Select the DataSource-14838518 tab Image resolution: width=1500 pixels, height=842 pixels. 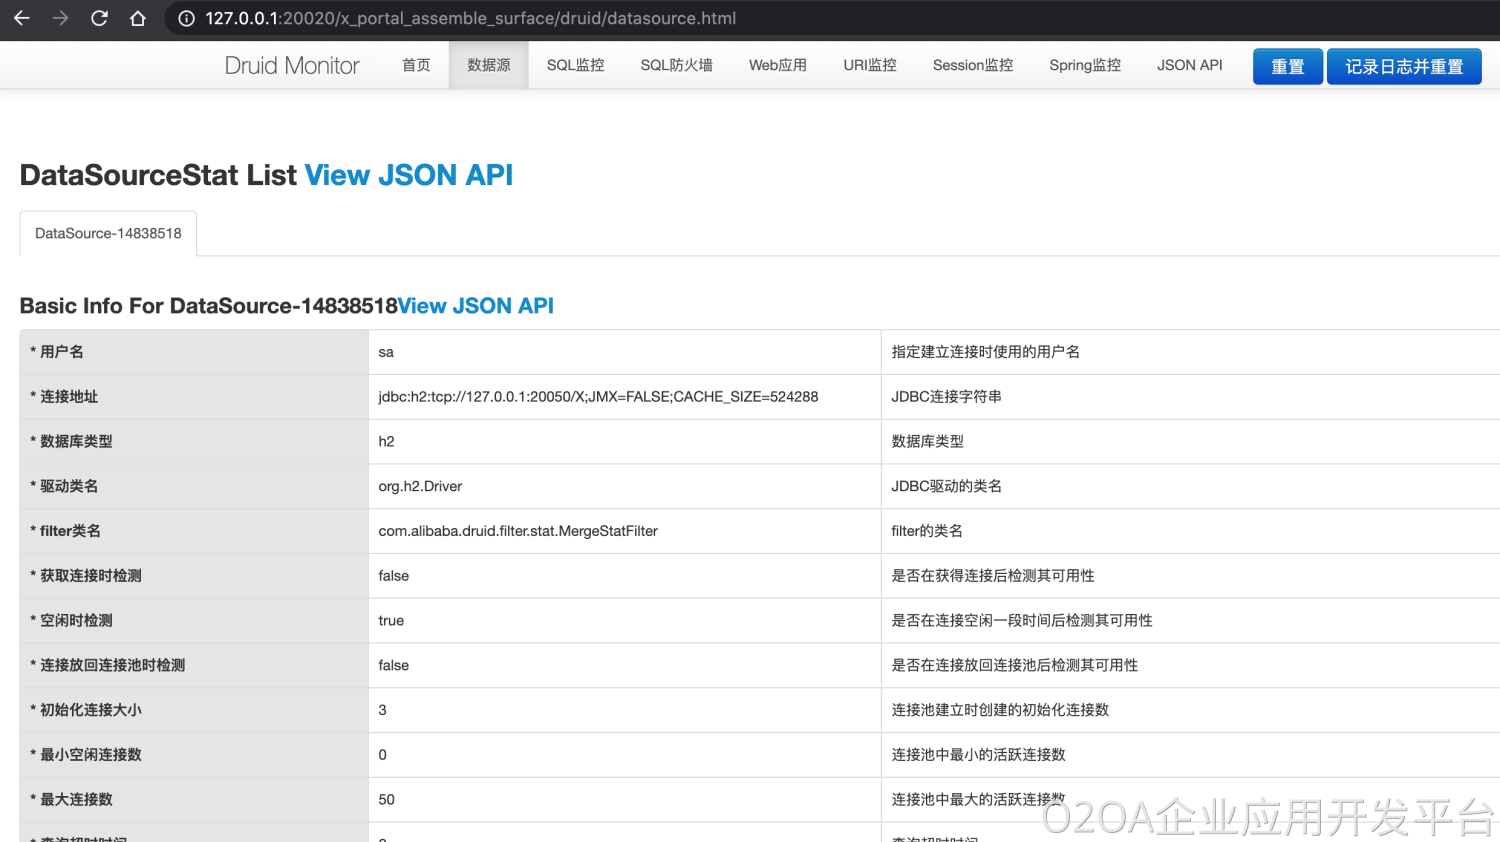(x=108, y=233)
